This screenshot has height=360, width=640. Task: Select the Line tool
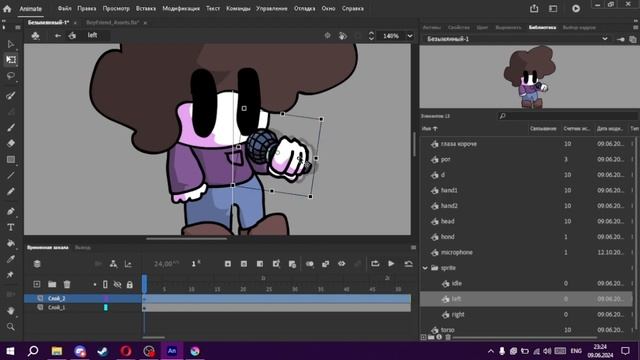coord(11,176)
